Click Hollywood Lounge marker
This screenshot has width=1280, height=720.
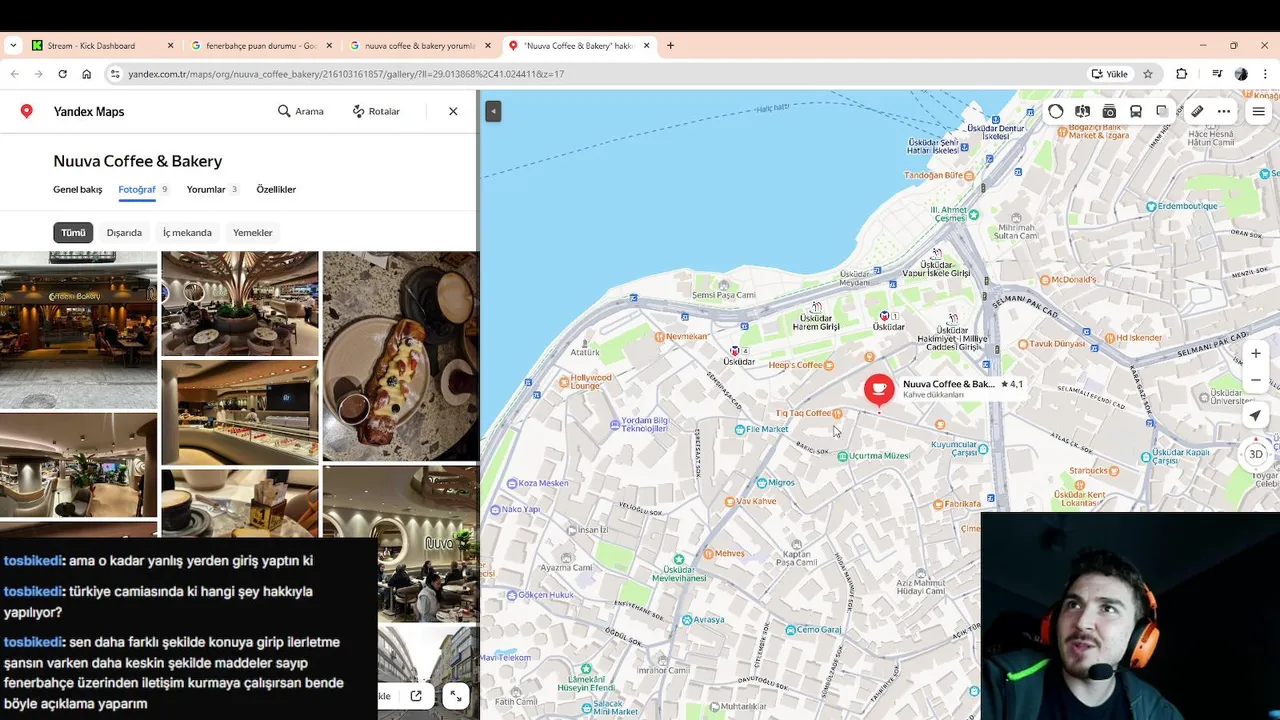(585, 382)
